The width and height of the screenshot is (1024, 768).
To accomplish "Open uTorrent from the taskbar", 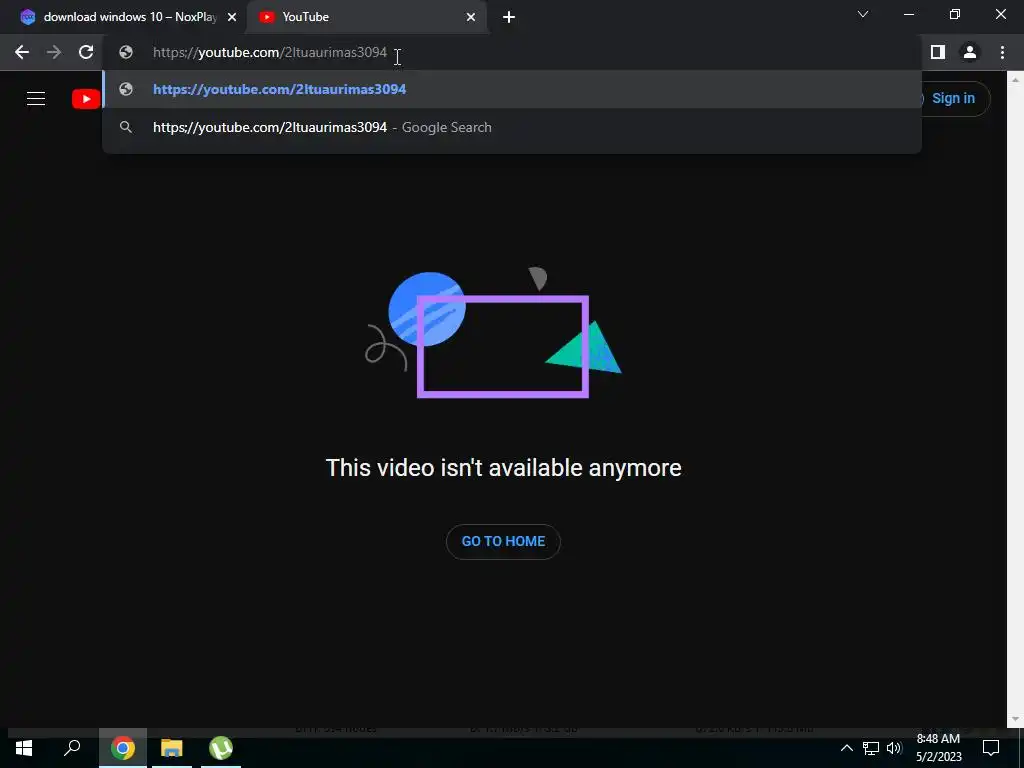I will (221, 748).
